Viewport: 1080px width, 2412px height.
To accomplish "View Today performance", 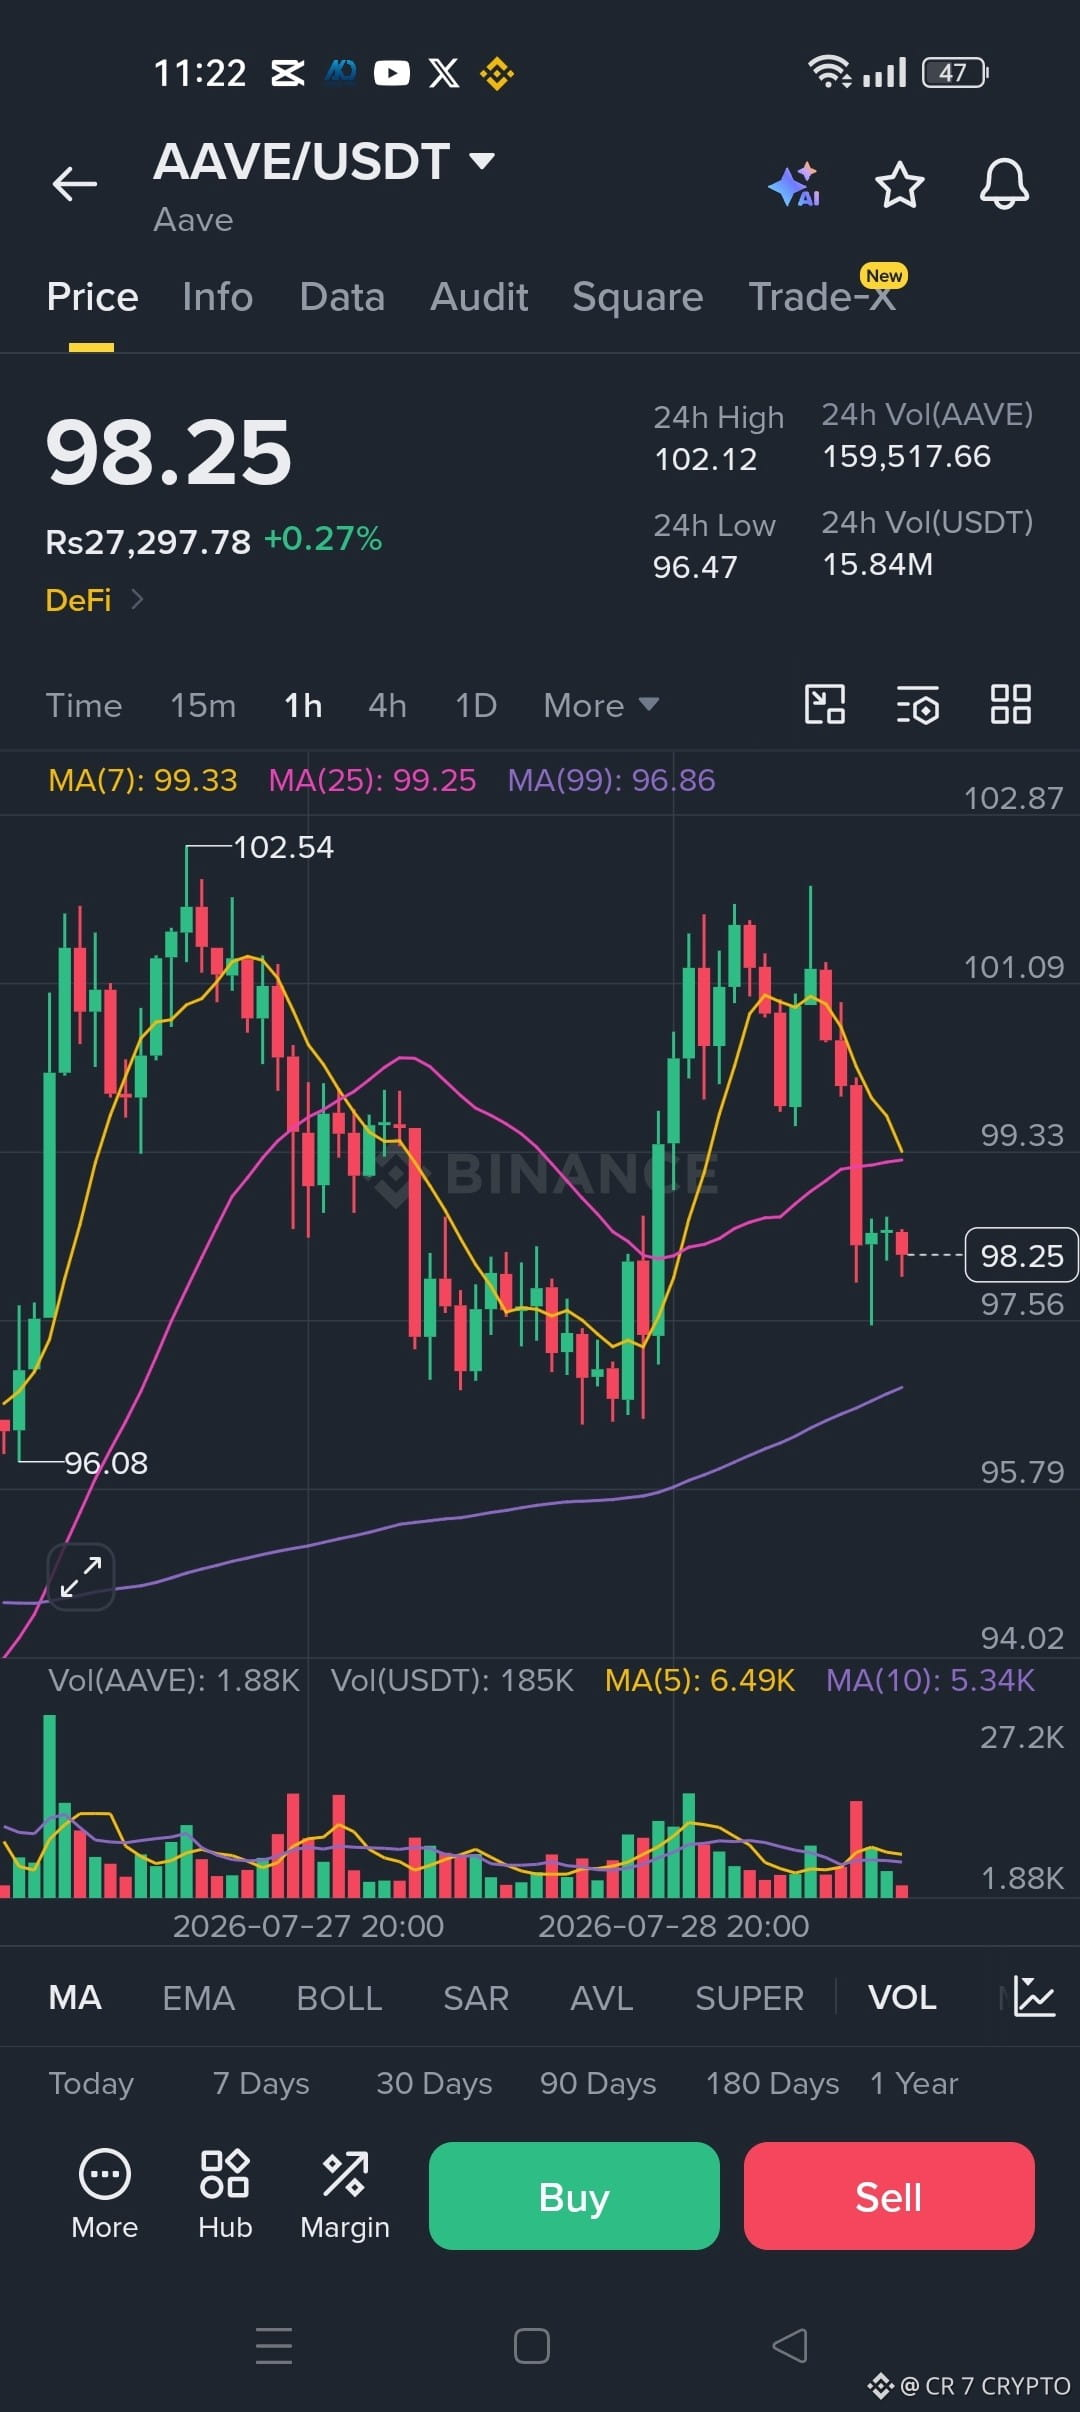I will [x=91, y=2083].
